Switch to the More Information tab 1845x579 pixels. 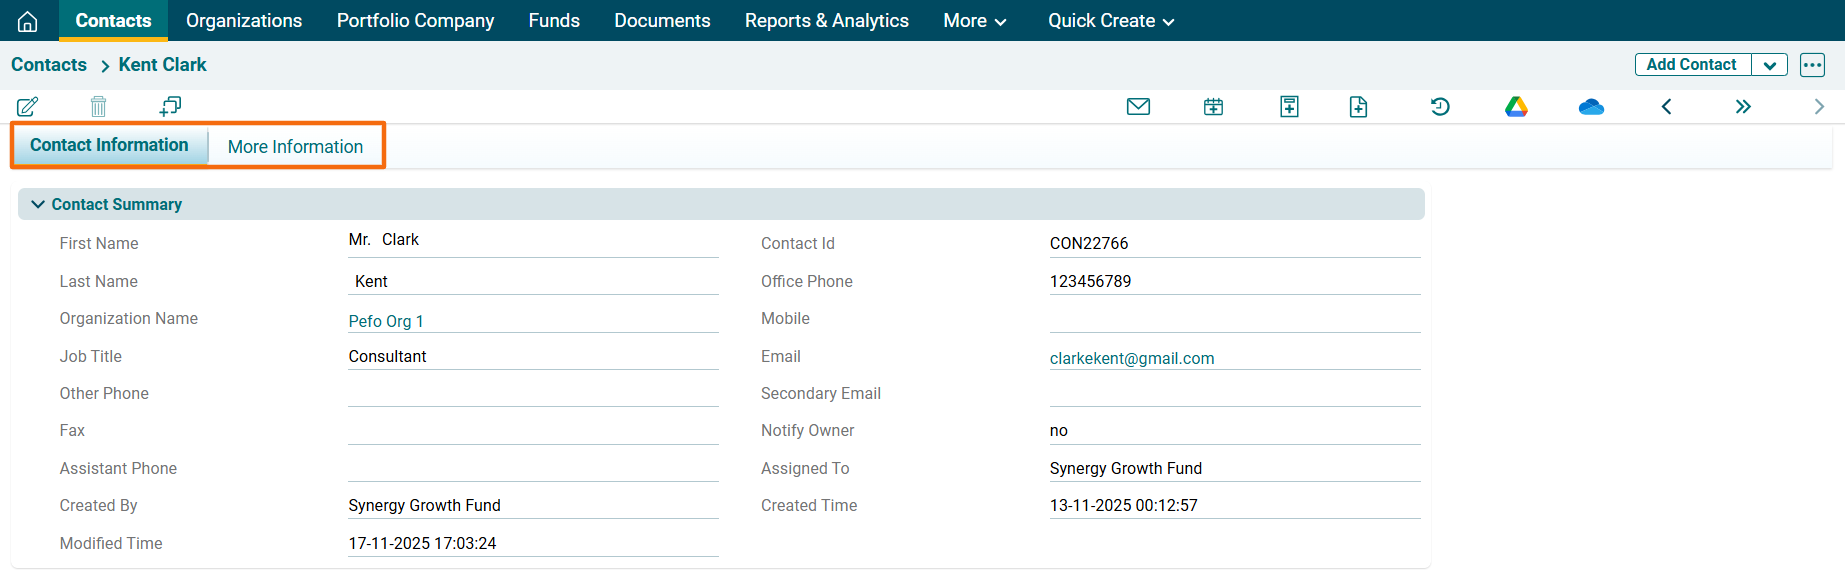[x=295, y=147]
